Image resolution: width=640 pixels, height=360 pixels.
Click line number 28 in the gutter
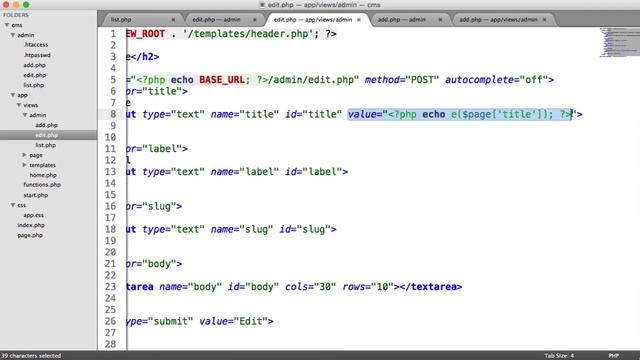(110, 344)
